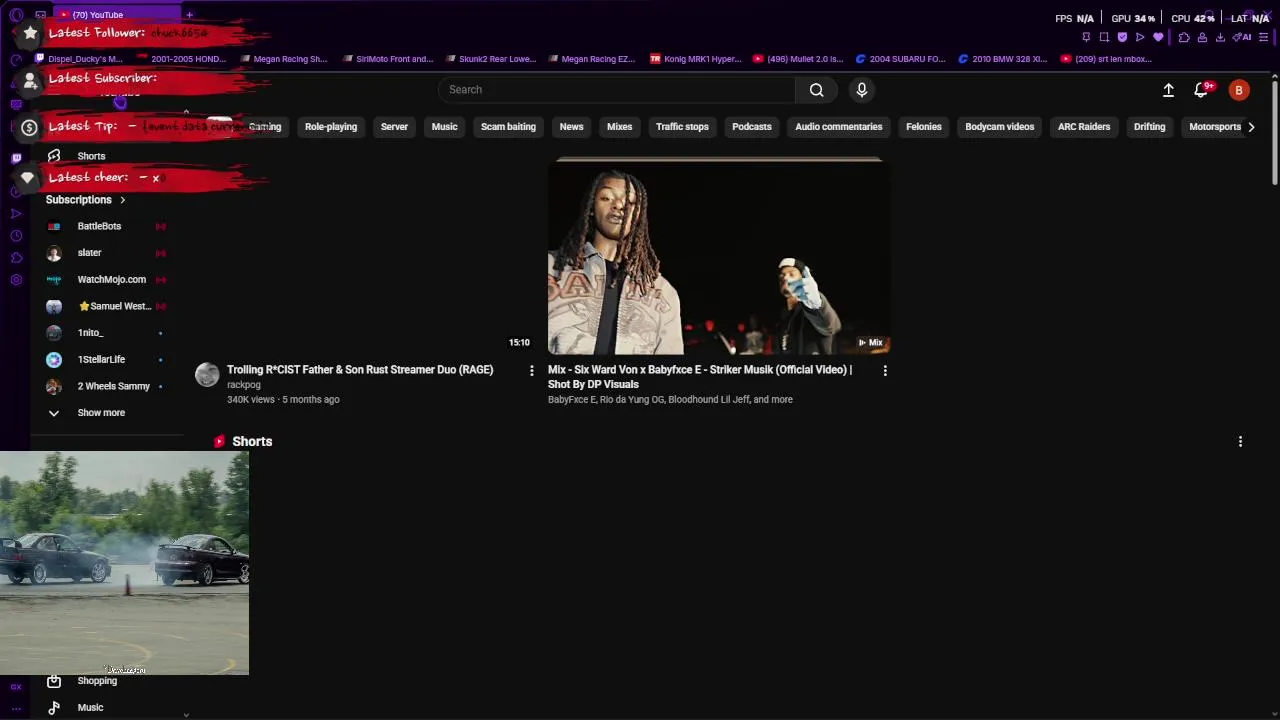Open options for Trolling R*CIST video
This screenshot has height=720, width=1280.
pos(532,371)
